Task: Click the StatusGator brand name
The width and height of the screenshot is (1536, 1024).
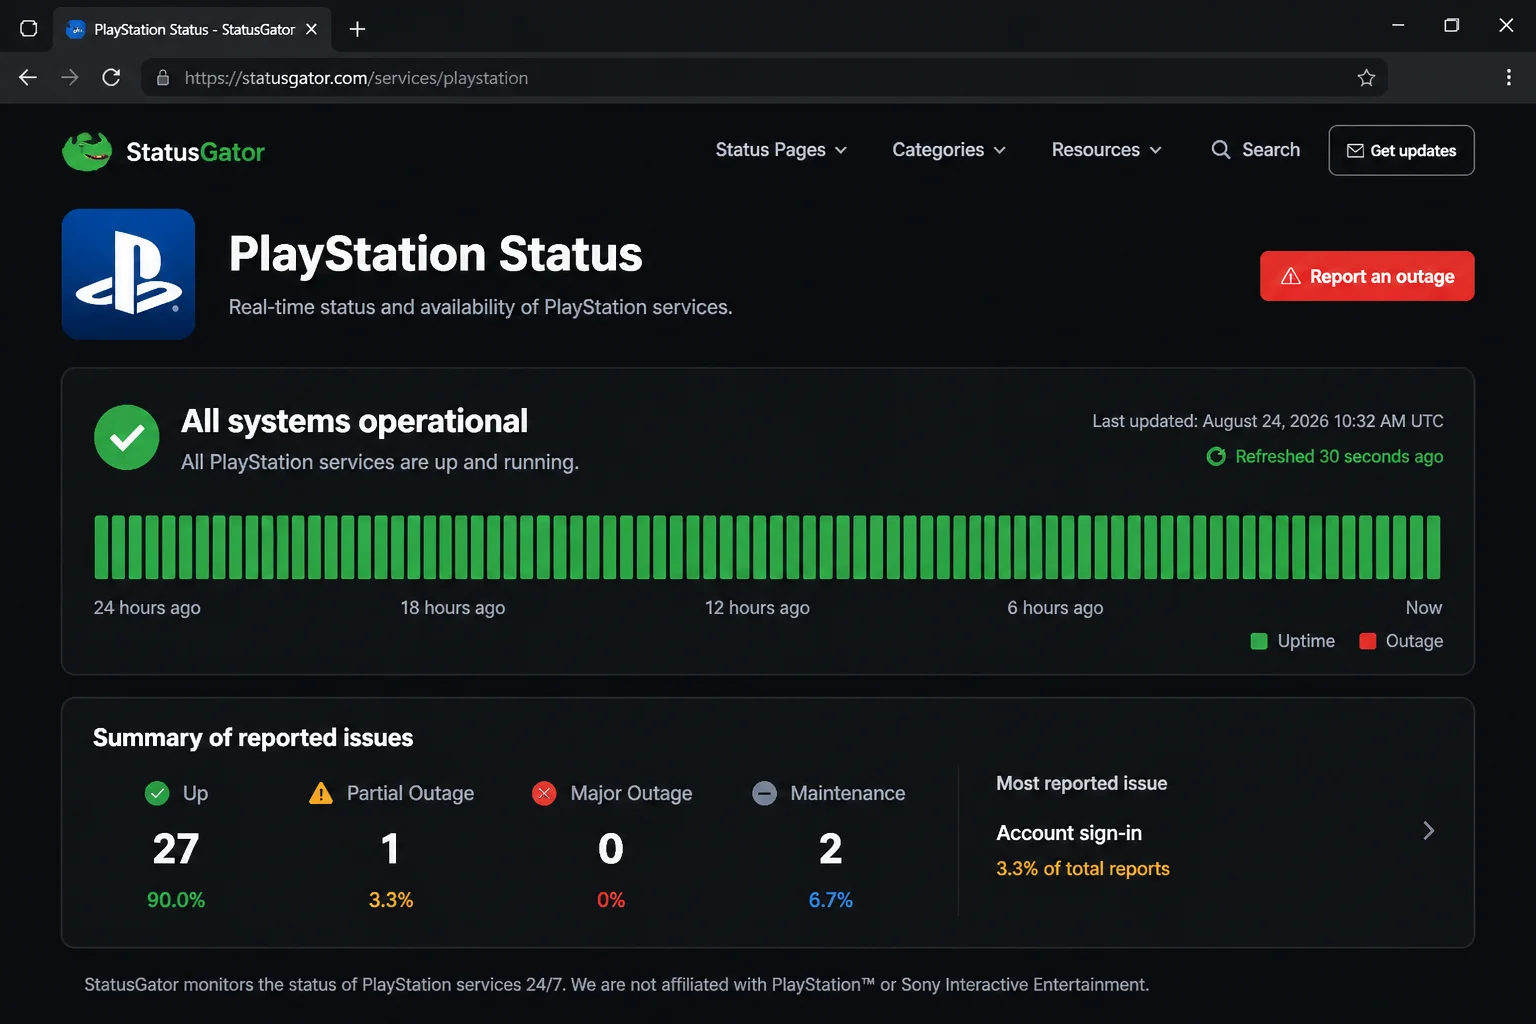Action: tap(195, 152)
